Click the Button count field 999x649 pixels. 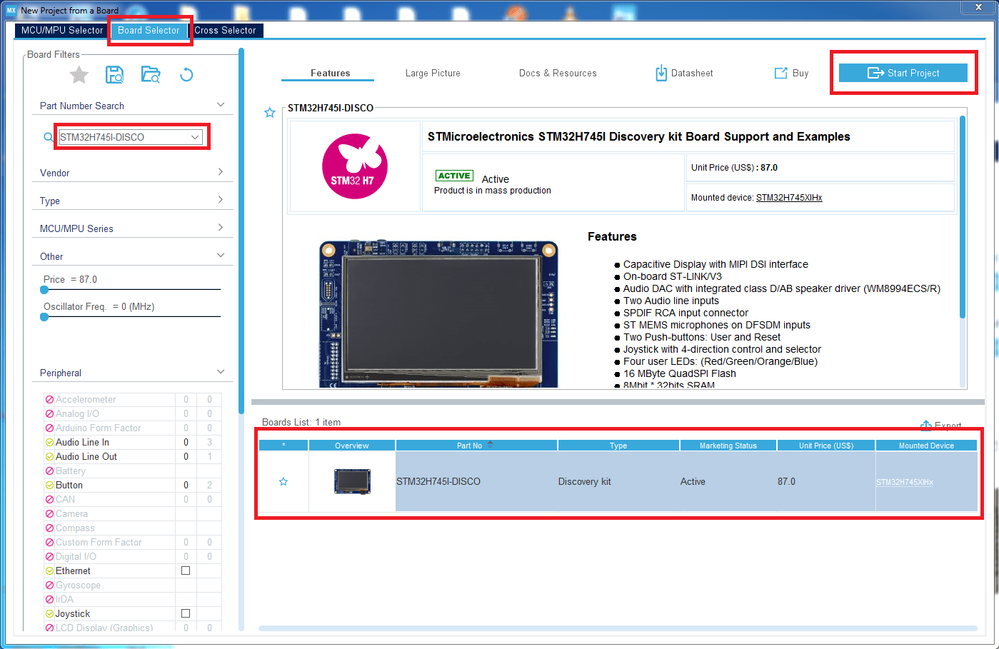(x=186, y=485)
